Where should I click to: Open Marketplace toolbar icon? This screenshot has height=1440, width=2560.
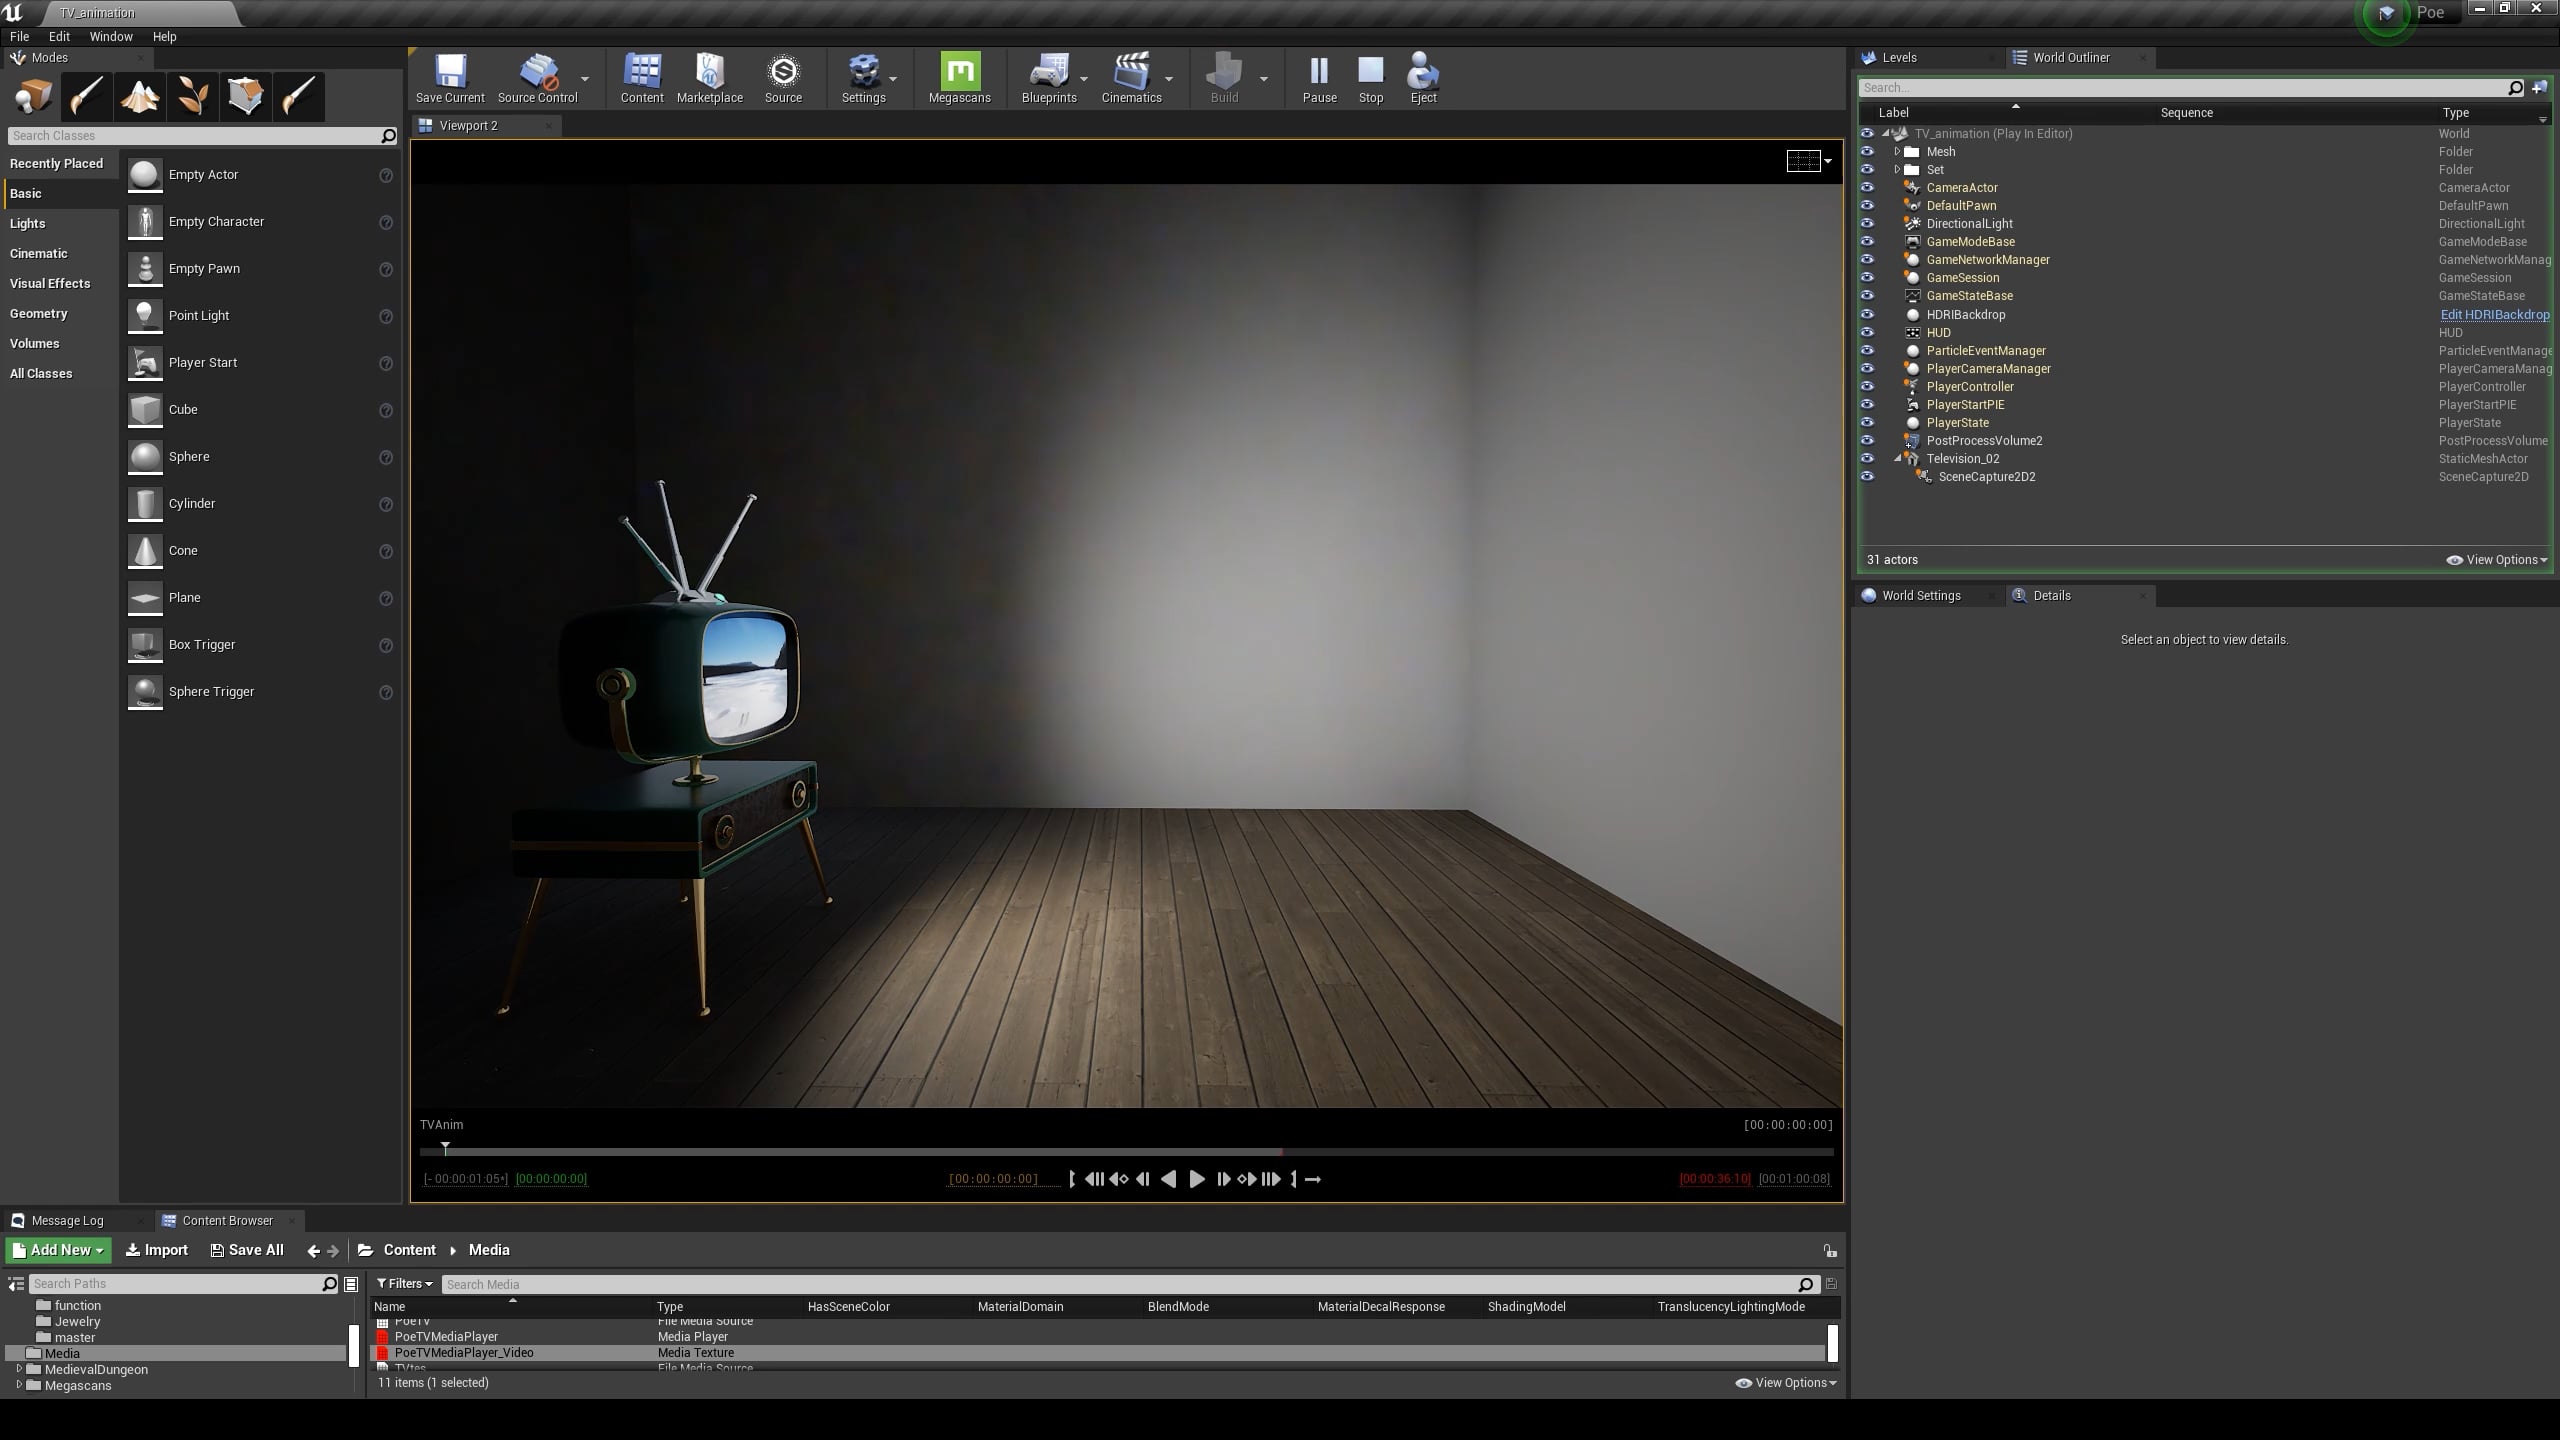pos(710,79)
